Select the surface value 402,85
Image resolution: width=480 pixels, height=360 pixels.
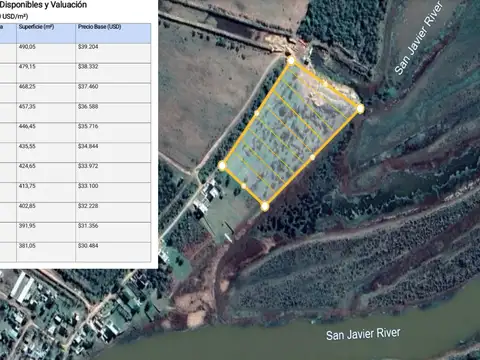click(x=27, y=206)
